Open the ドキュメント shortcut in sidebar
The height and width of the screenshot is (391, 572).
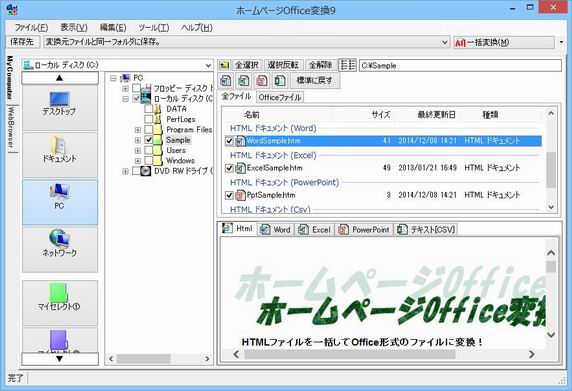[60, 155]
